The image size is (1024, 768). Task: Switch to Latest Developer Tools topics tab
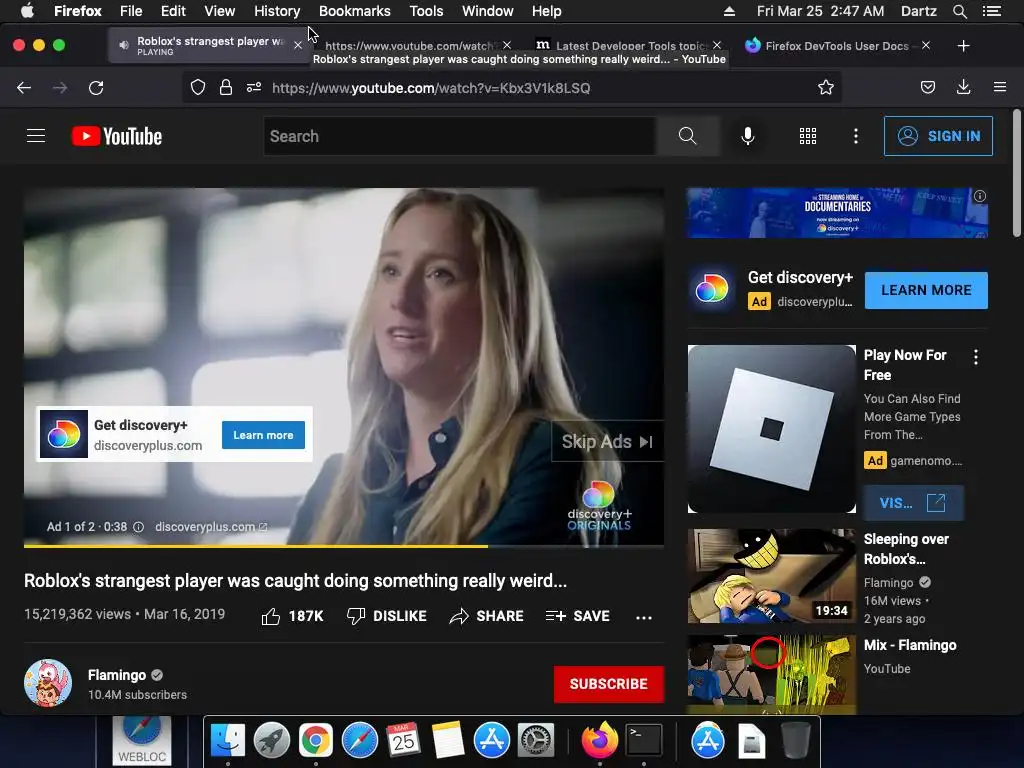click(622, 46)
